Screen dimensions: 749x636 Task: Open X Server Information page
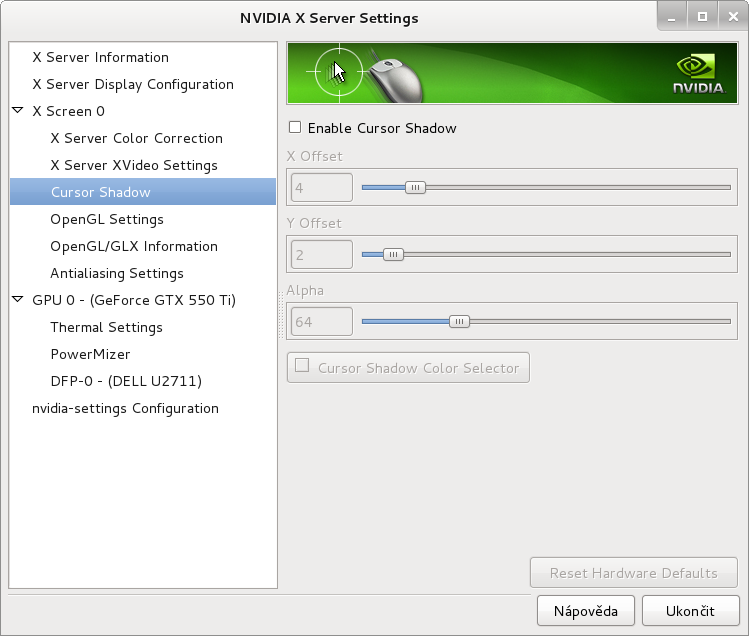100,57
